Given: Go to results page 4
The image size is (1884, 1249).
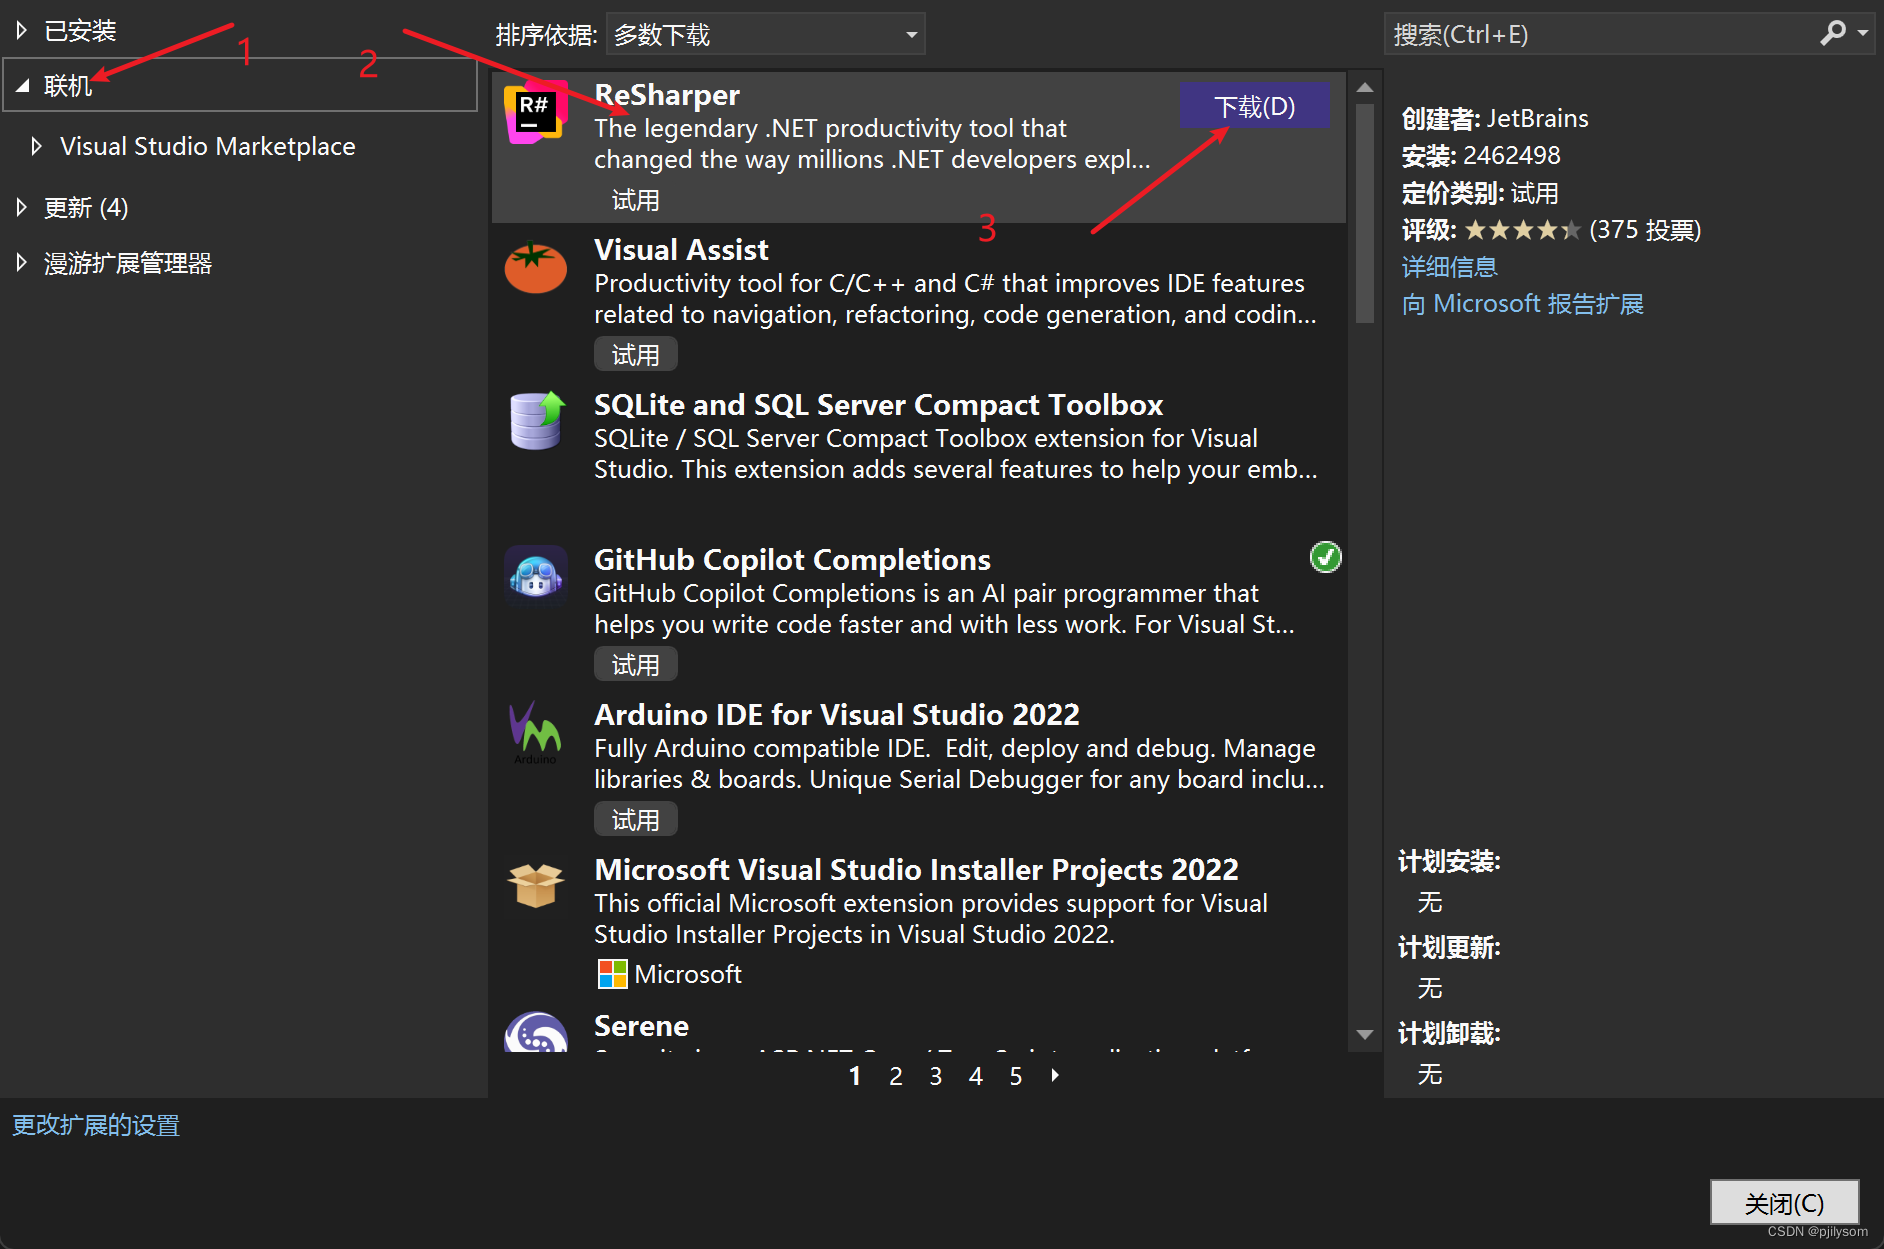Looking at the screenshot, I should [975, 1076].
